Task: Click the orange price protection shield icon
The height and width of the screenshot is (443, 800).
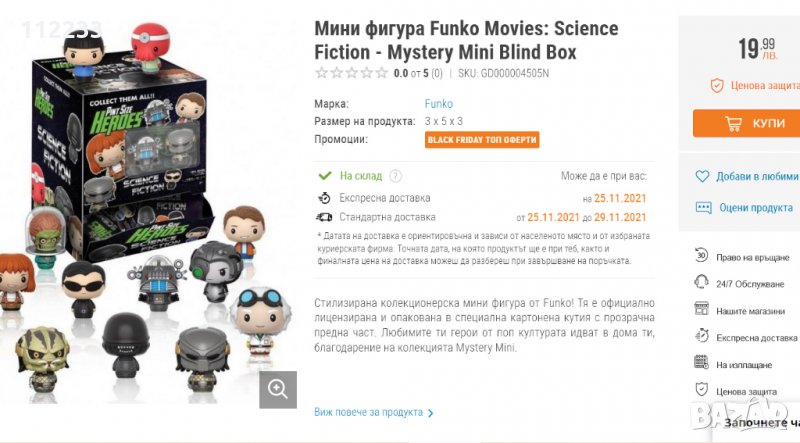Action: click(x=716, y=85)
